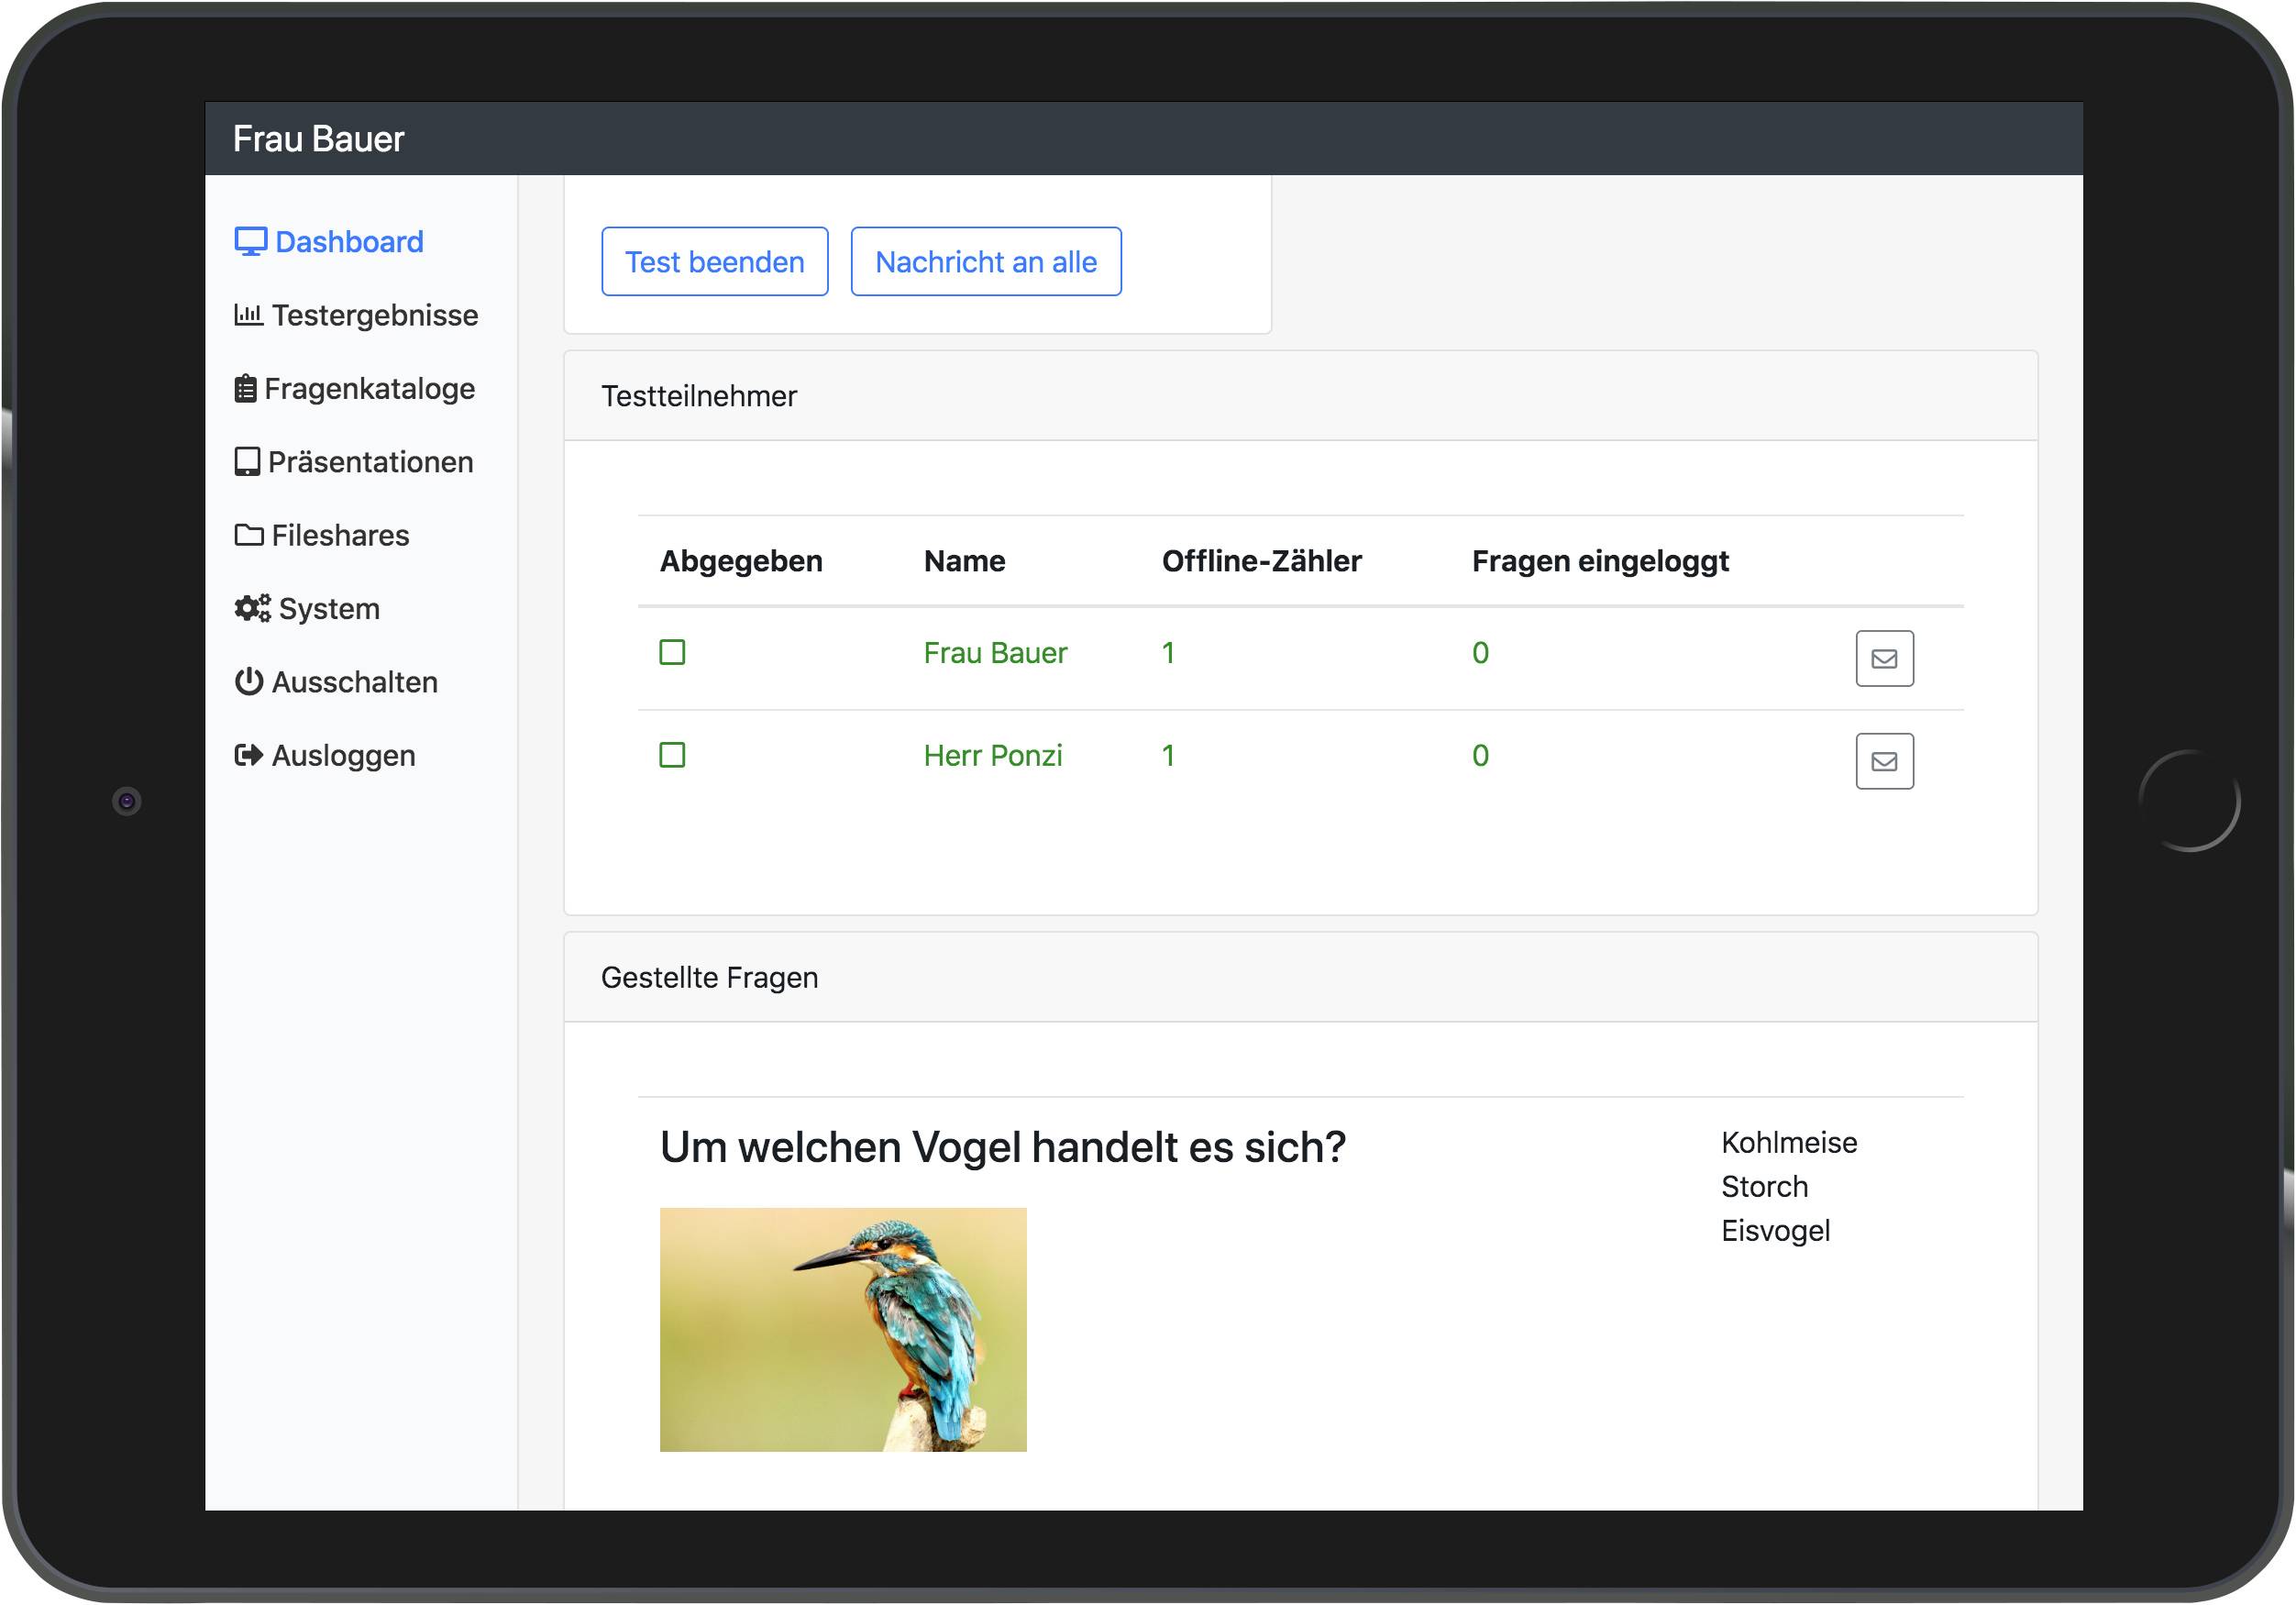2296x1605 pixels.
Task: Toggle Abgegeben checkbox for Herr Ponzi
Action: (x=672, y=756)
